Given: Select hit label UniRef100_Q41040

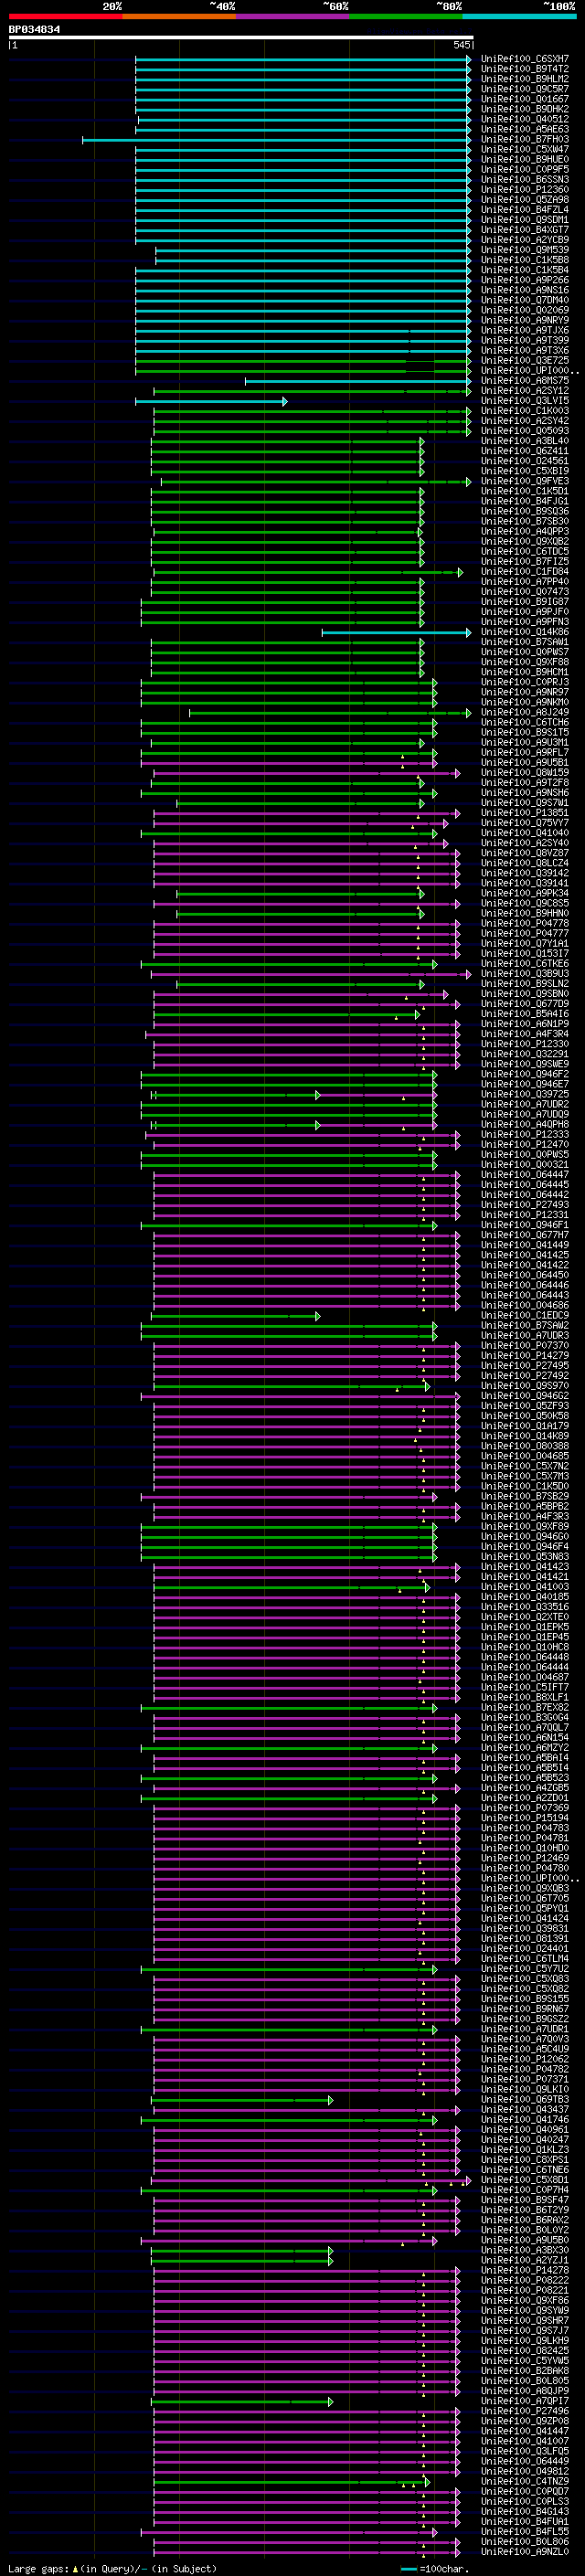Looking at the screenshot, I should (525, 833).
